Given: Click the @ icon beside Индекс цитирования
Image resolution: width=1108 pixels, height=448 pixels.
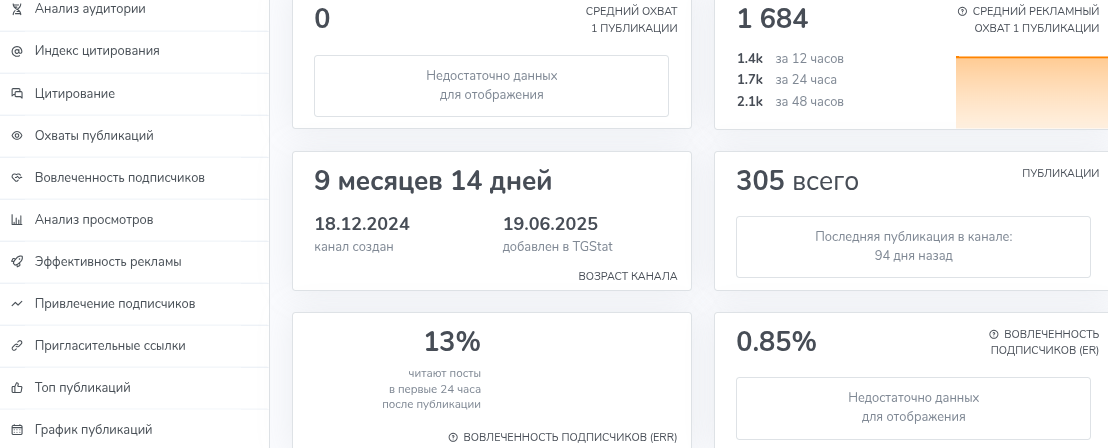Looking at the screenshot, I should click(x=16, y=51).
